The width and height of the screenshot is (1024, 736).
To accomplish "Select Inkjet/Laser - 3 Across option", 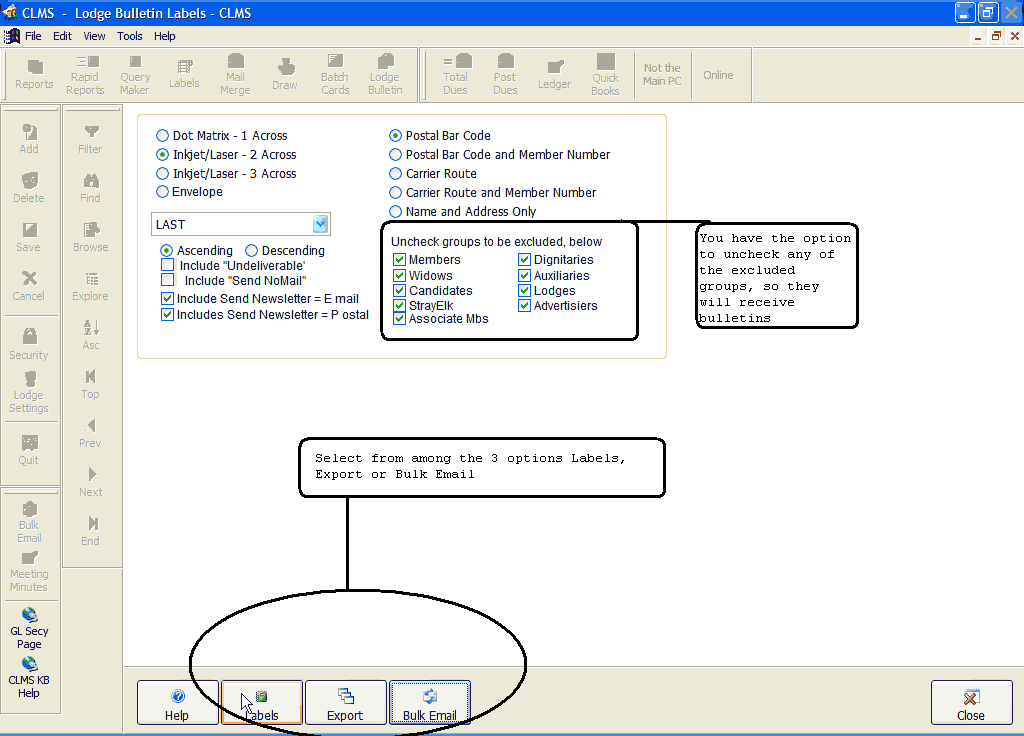I will pyautogui.click(x=163, y=174).
